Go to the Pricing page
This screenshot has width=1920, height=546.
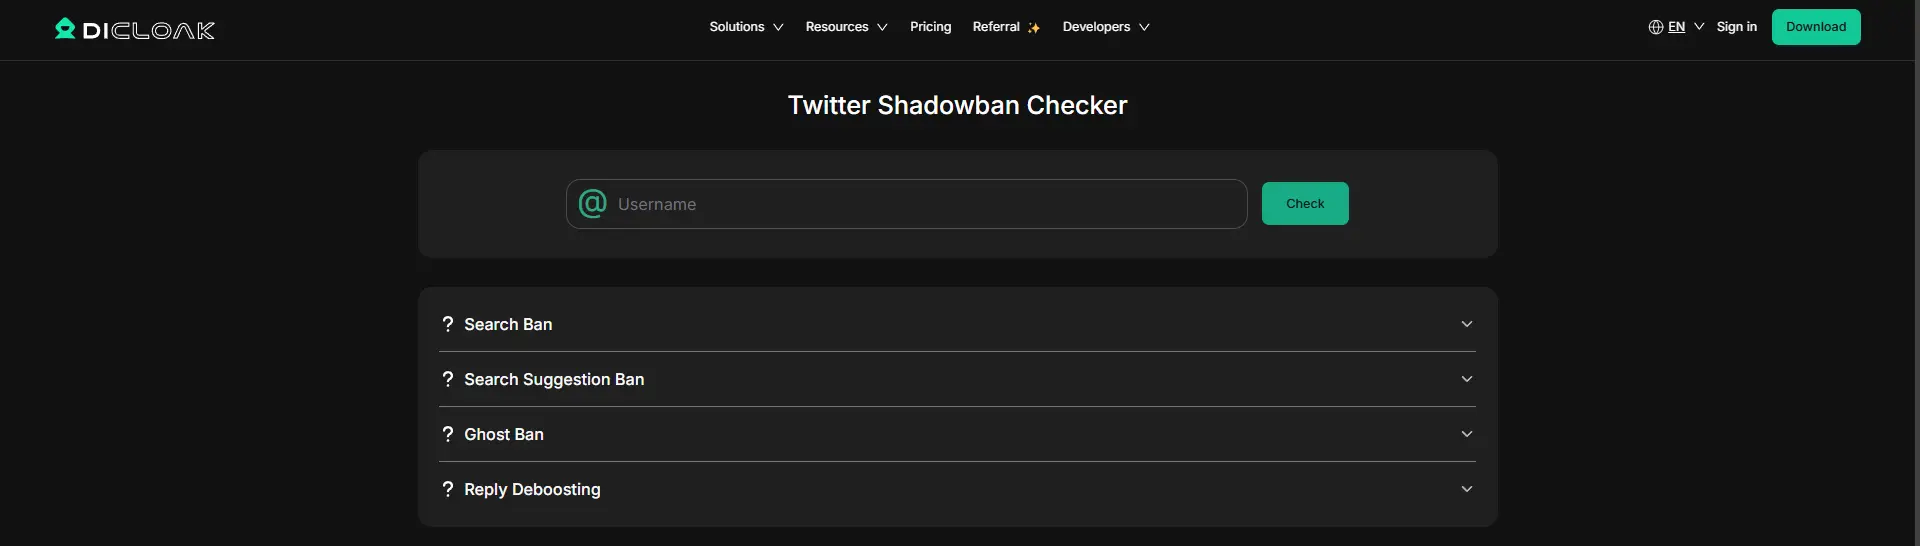pos(930,27)
